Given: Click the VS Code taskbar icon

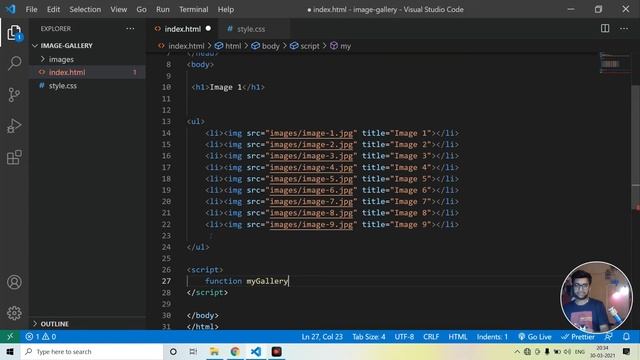Looking at the screenshot, I should point(256,351).
